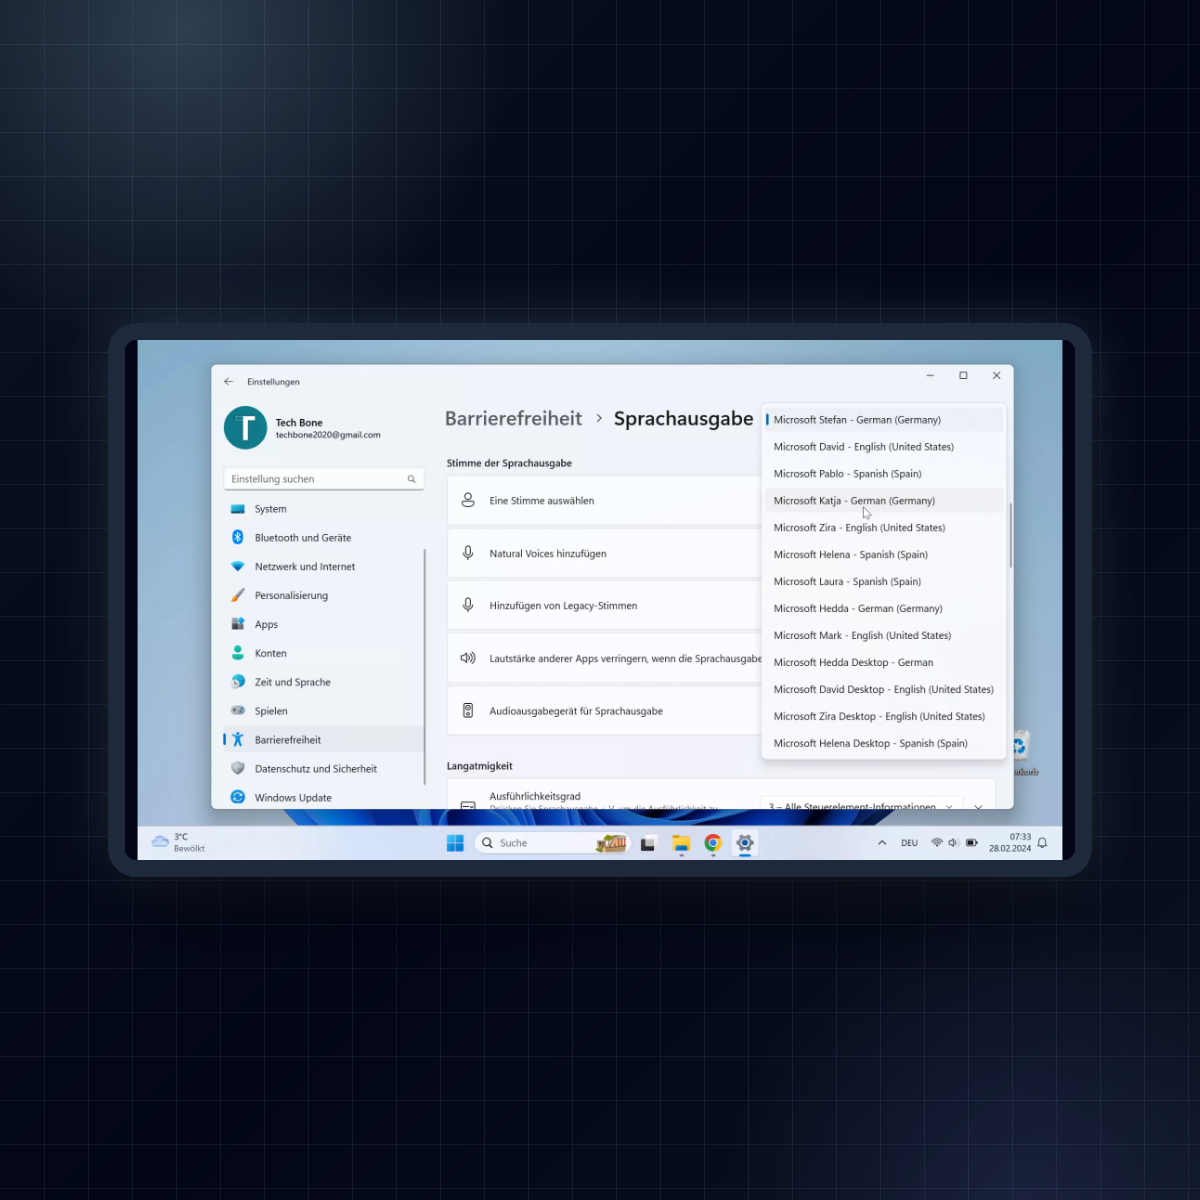Click the sidebar navigation scrollbar
Screen dimensions: 1200x1200
tap(424, 665)
